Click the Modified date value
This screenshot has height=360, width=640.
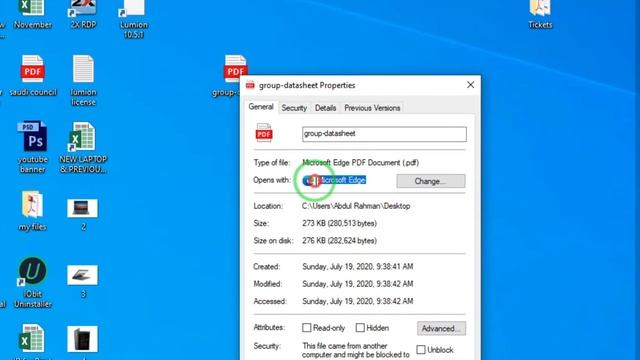(358, 284)
